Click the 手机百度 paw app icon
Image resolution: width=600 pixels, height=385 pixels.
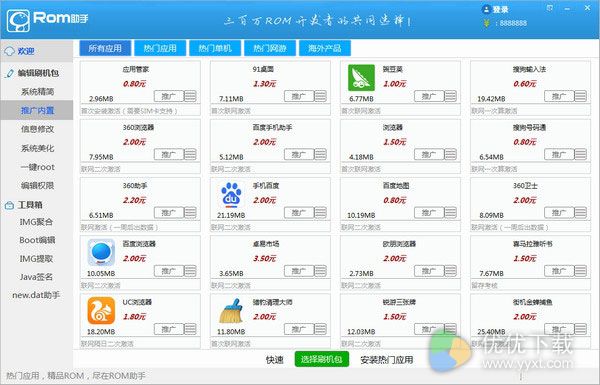(231, 194)
